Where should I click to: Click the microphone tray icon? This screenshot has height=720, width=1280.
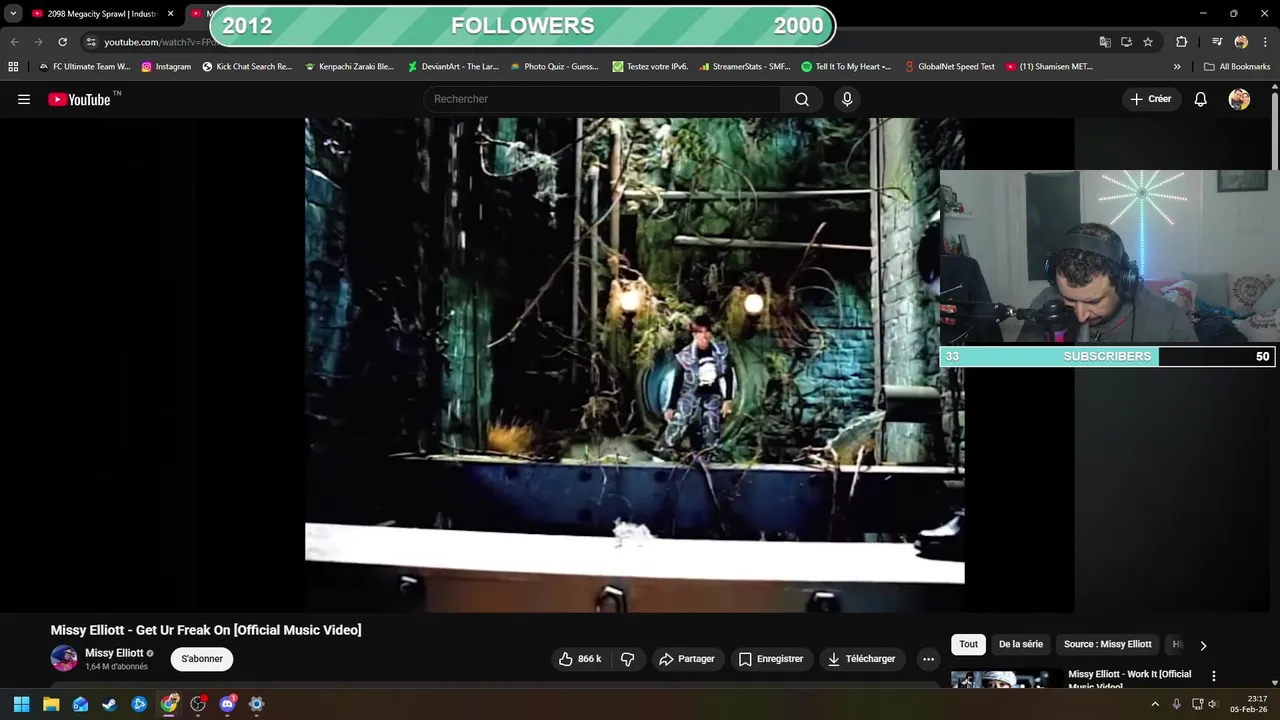1176,704
